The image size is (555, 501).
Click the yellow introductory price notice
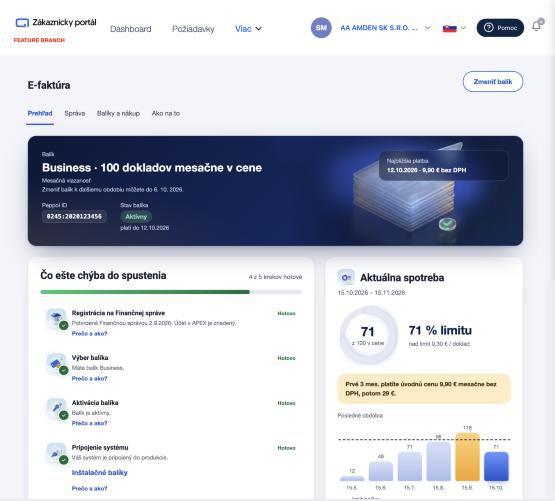point(424,389)
